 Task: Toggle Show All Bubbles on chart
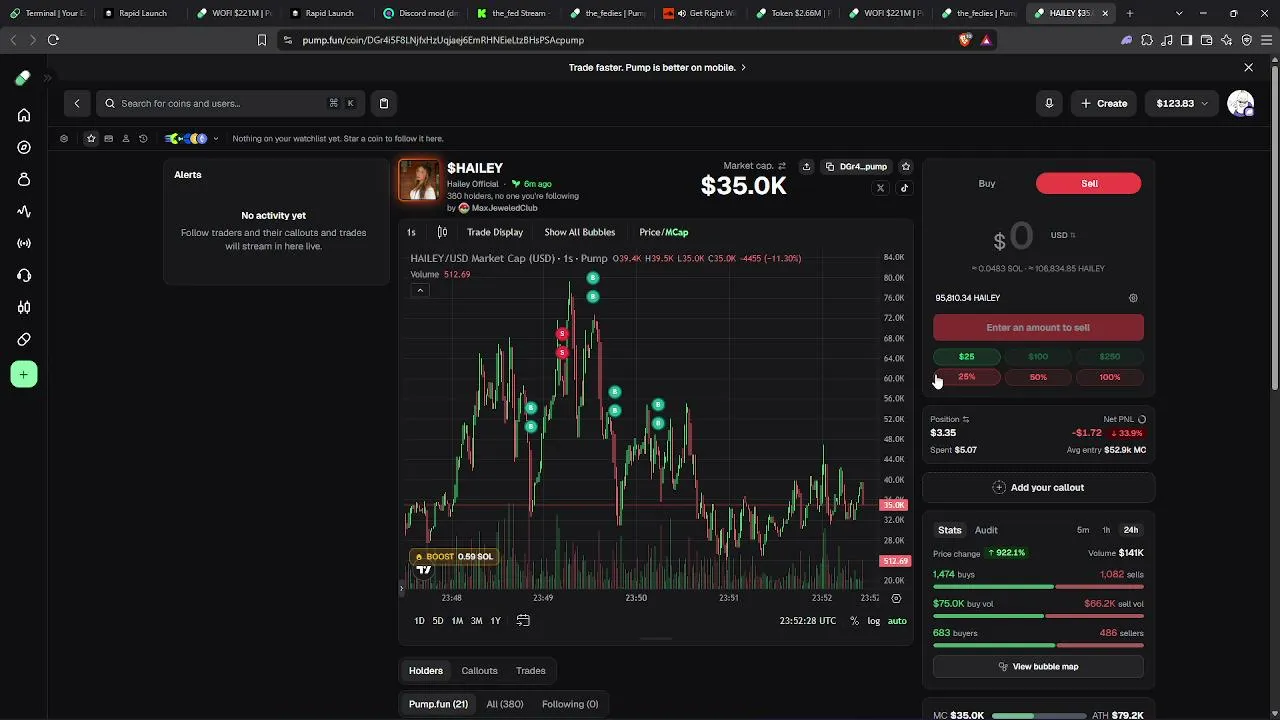click(x=580, y=232)
